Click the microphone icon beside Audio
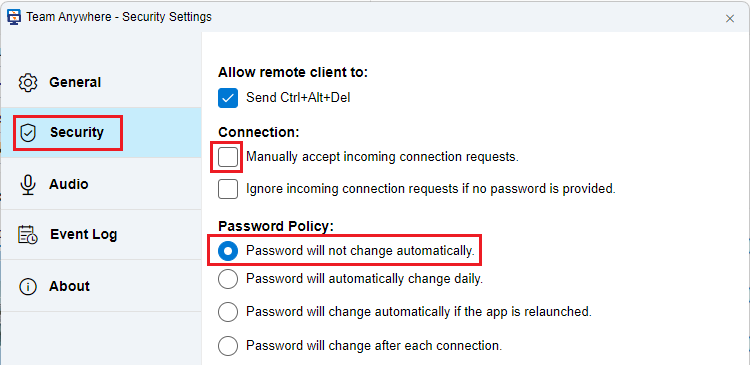 point(28,185)
